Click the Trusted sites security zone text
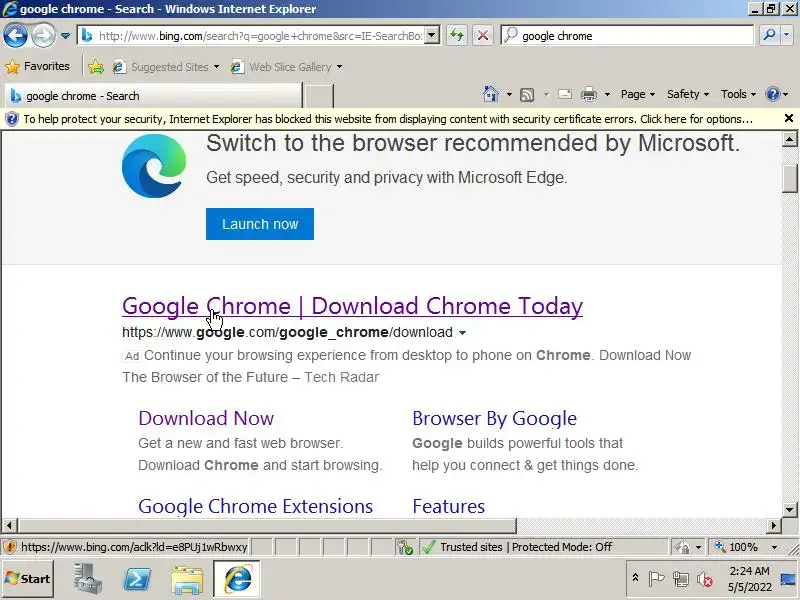The width and height of the screenshot is (800, 600). click(471, 547)
